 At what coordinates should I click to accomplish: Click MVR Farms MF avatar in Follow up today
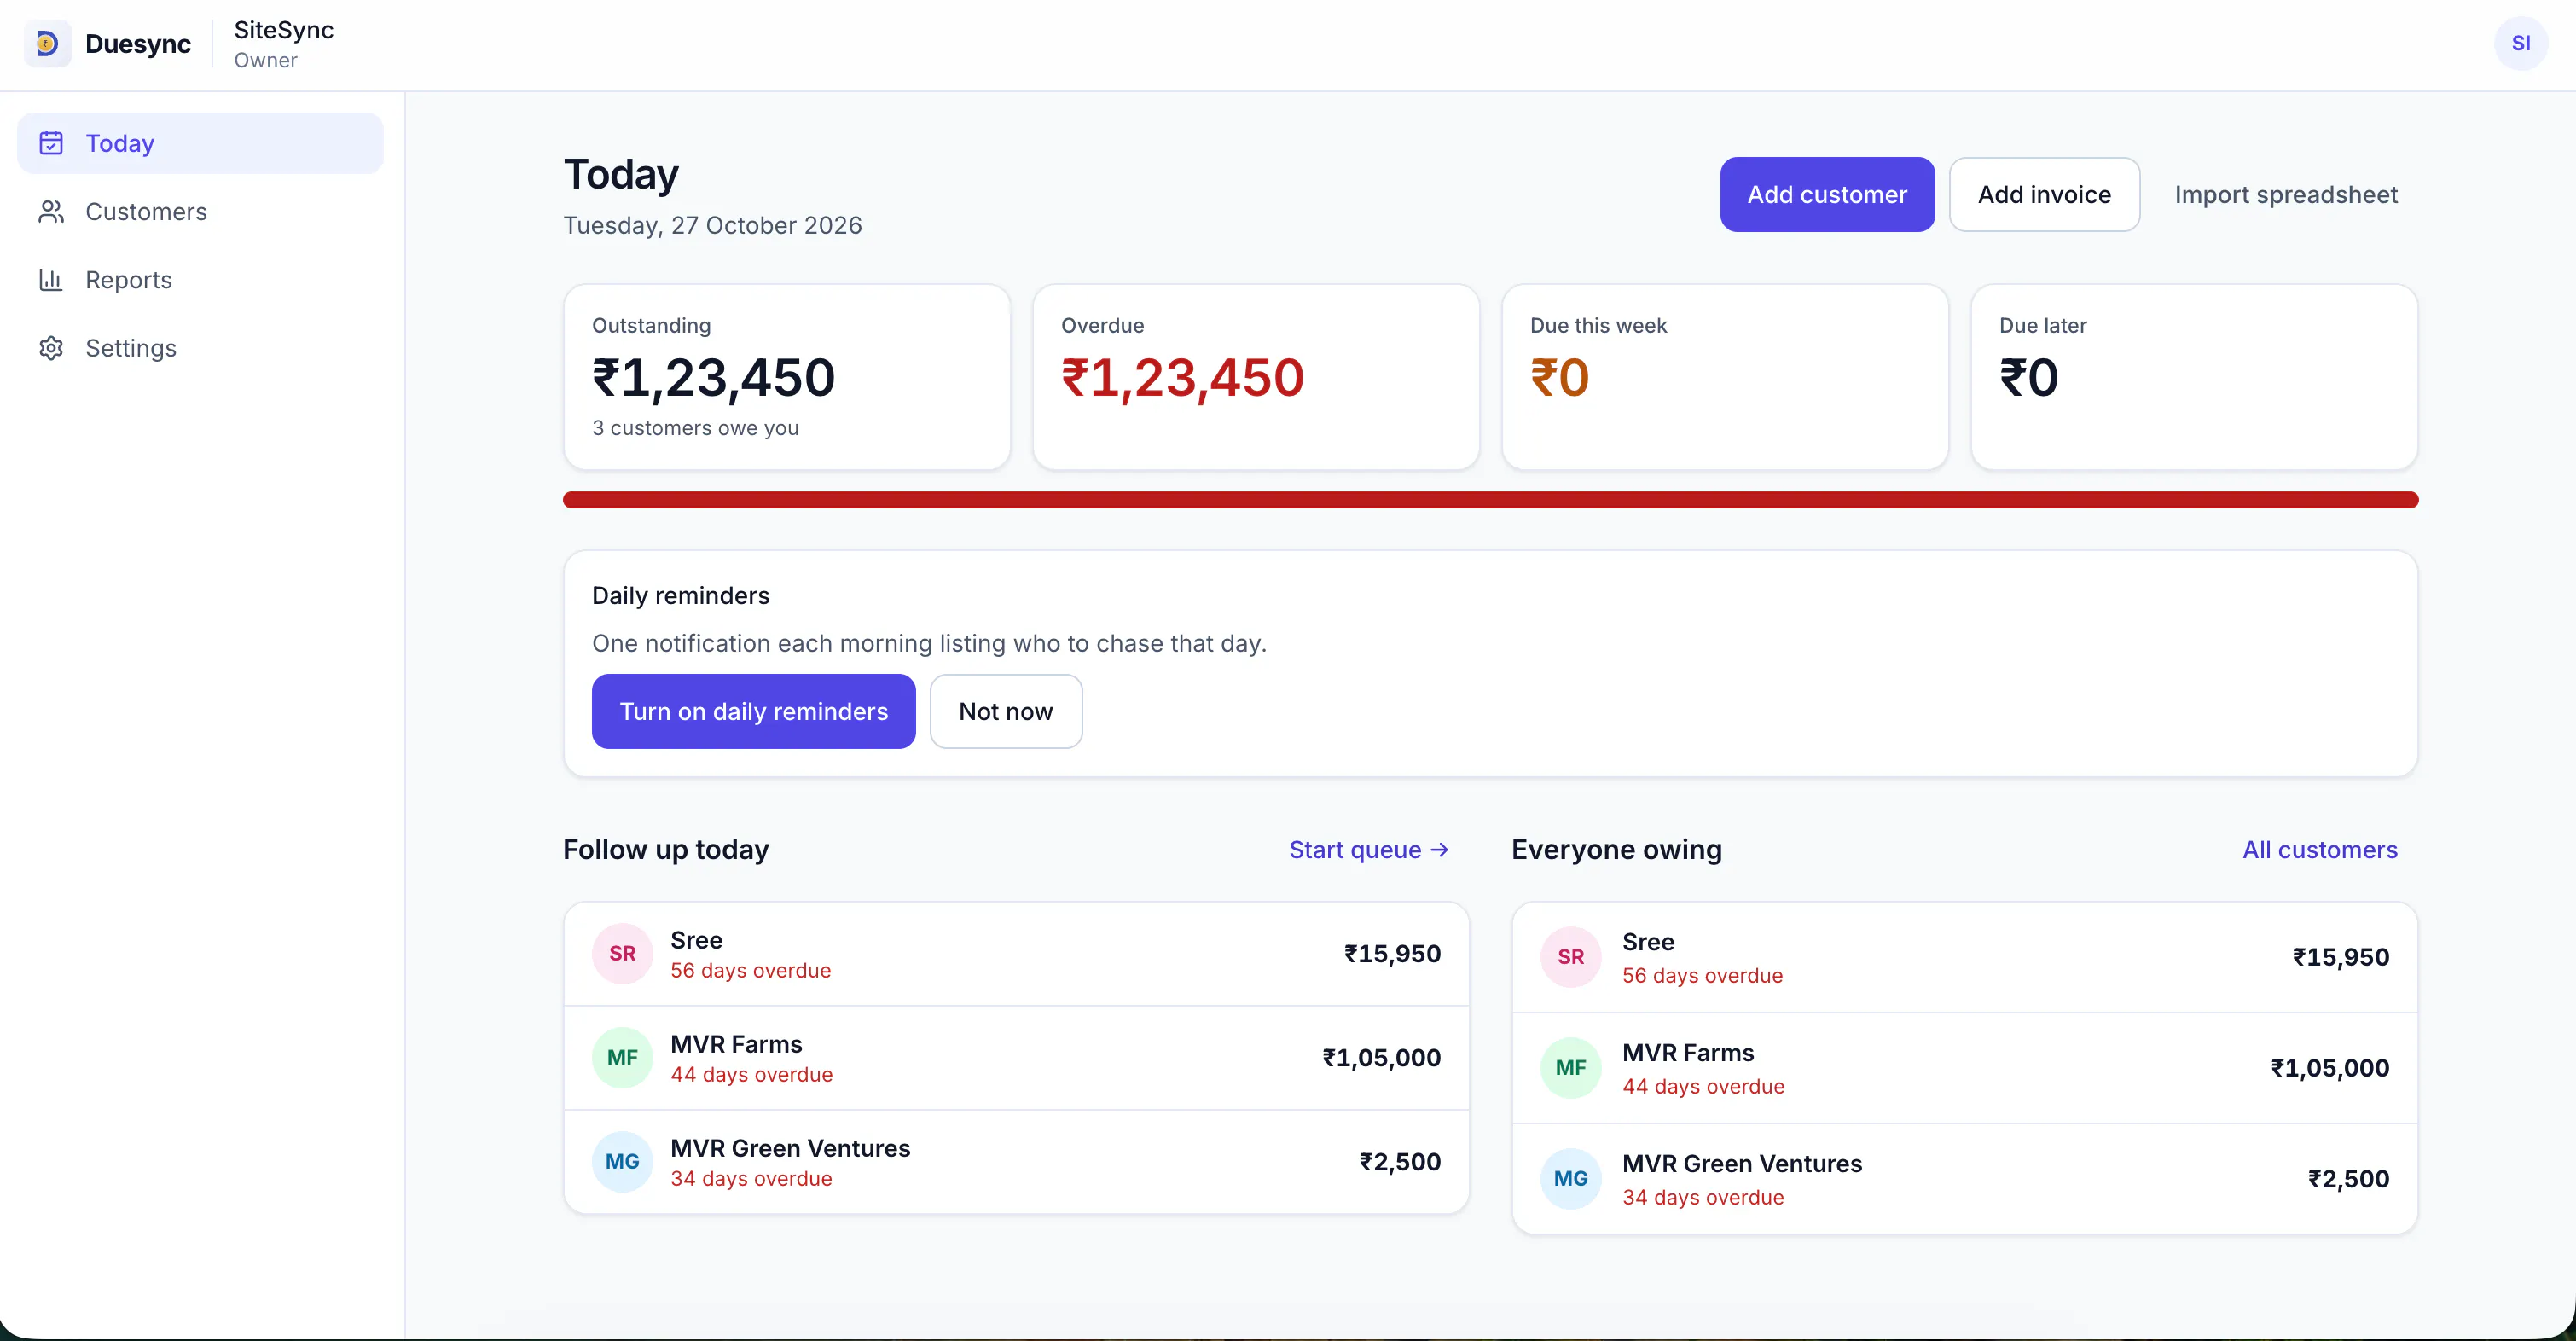click(622, 1058)
